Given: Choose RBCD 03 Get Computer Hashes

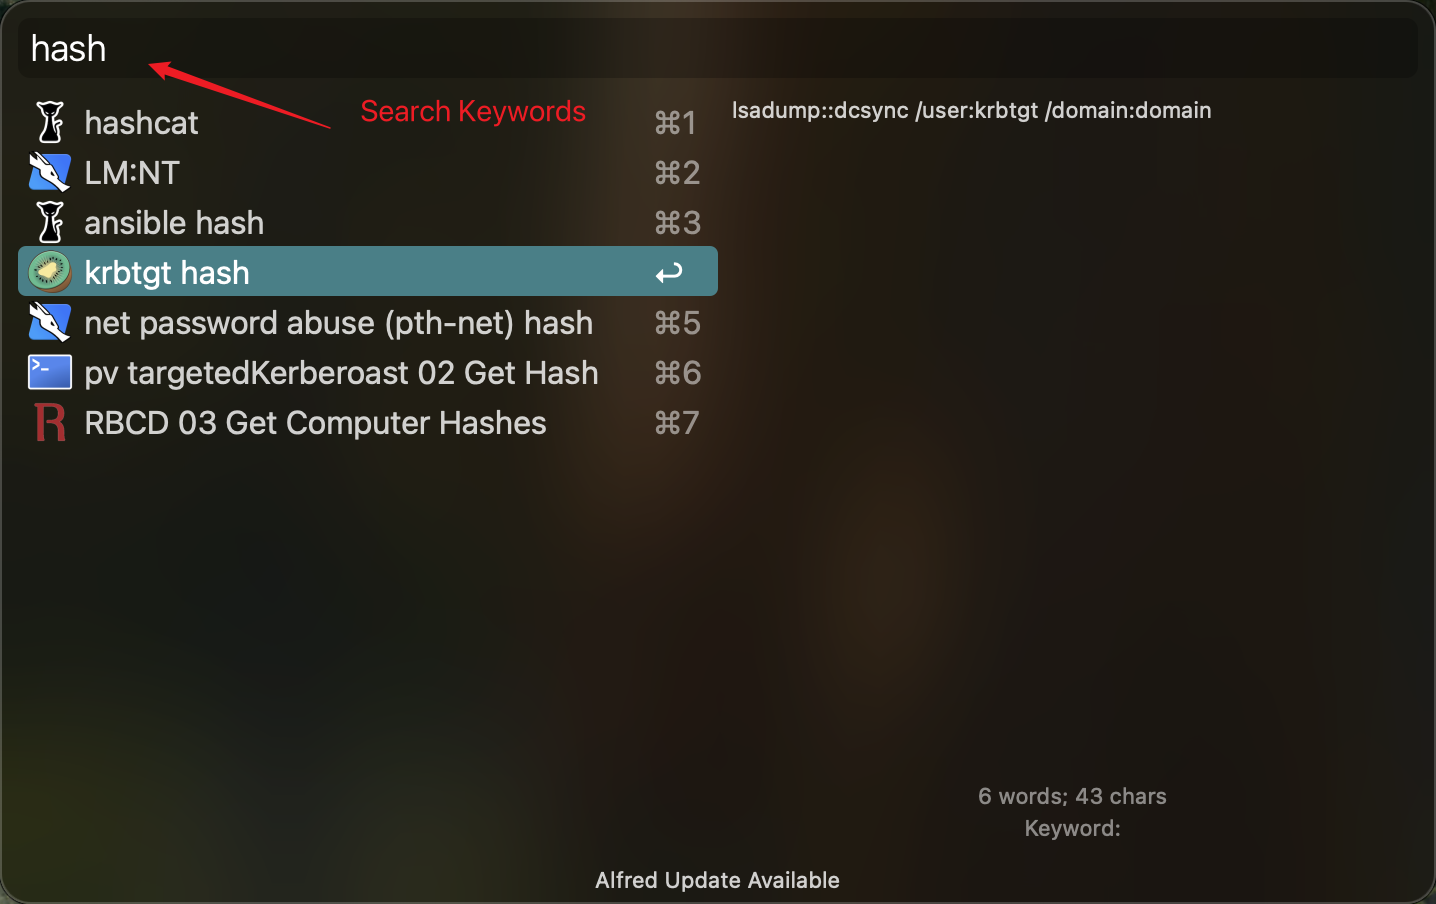Looking at the screenshot, I should (x=368, y=422).
